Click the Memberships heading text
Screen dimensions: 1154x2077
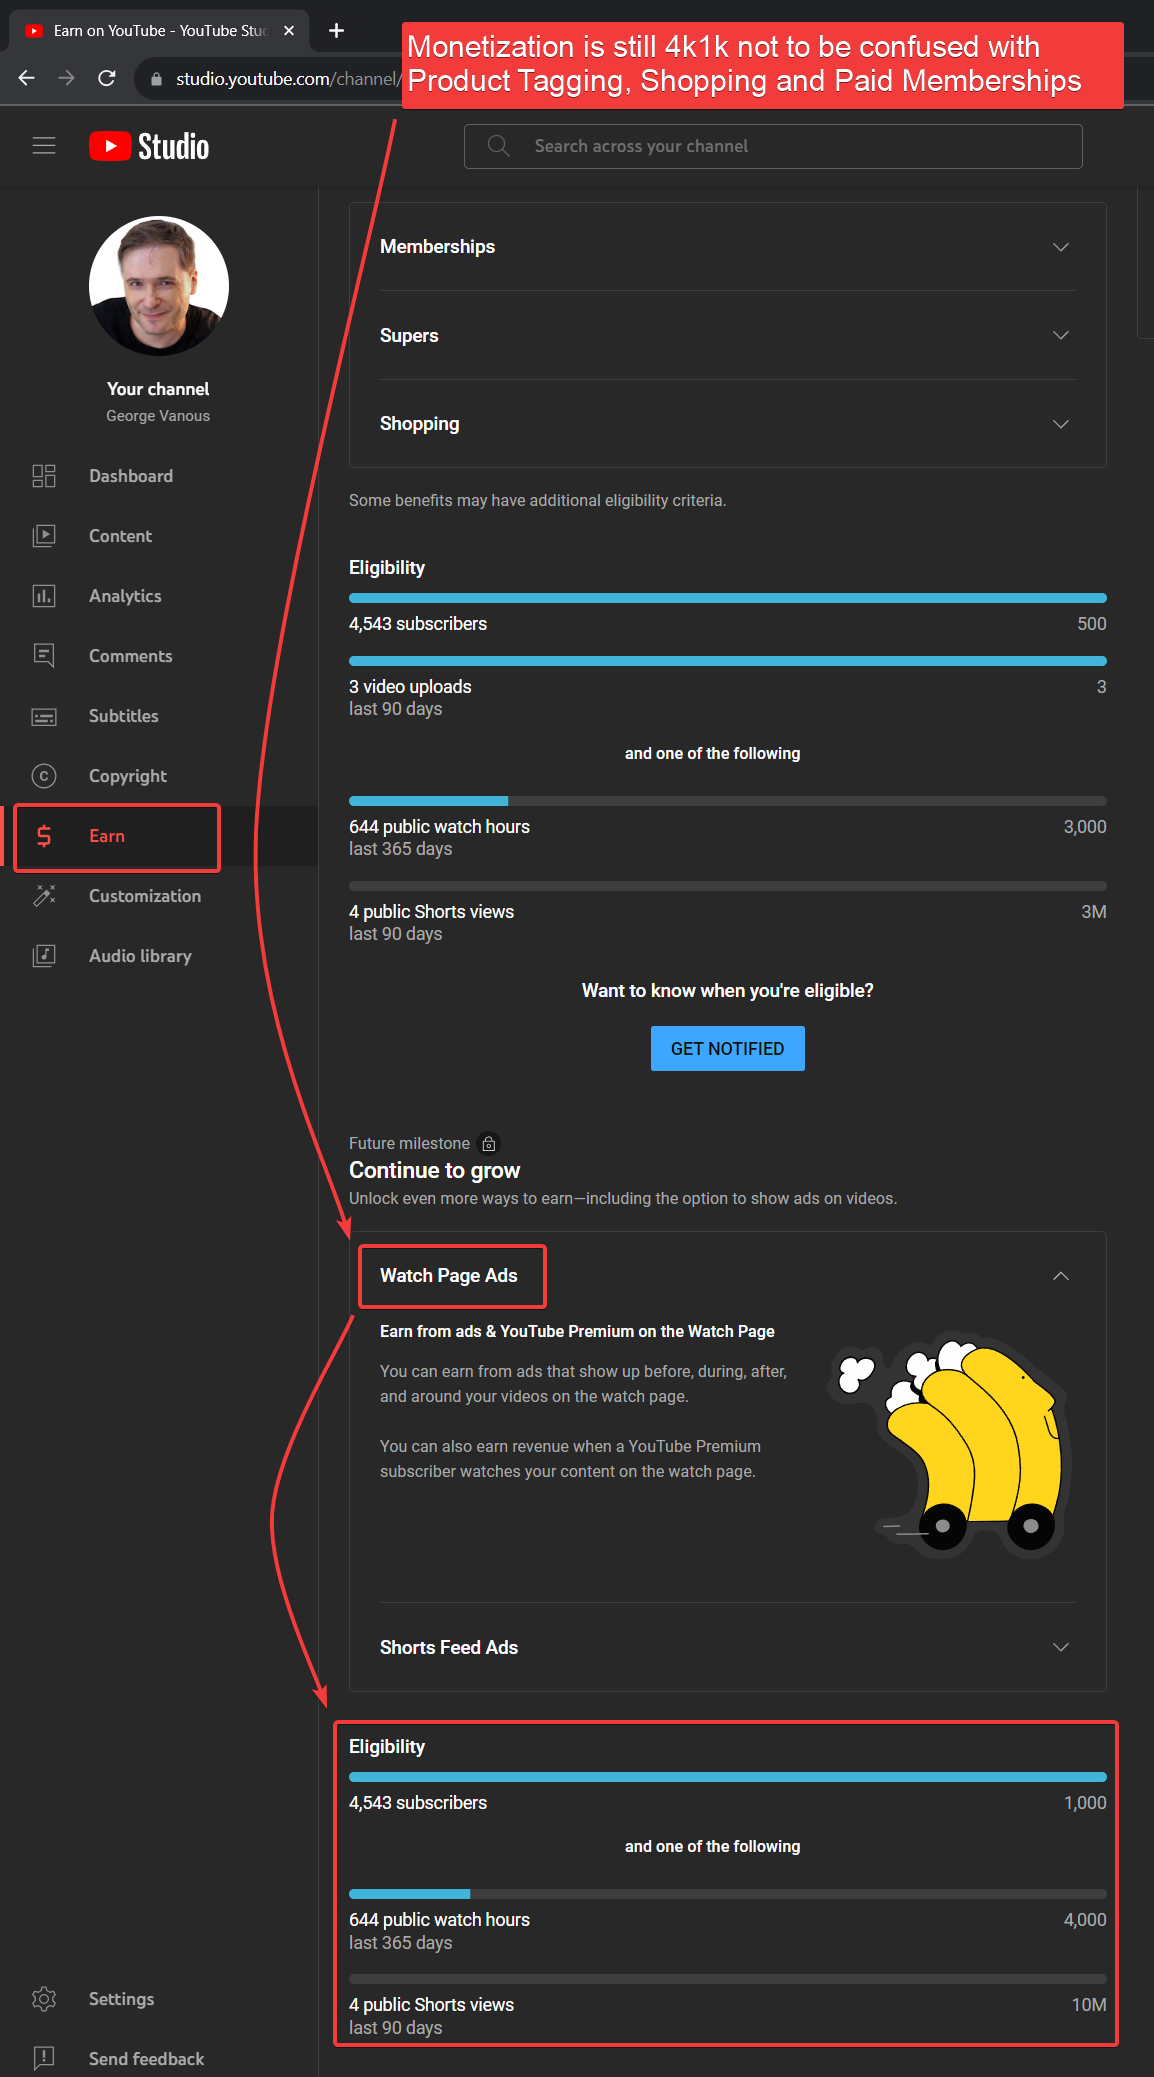pos(437,247)
